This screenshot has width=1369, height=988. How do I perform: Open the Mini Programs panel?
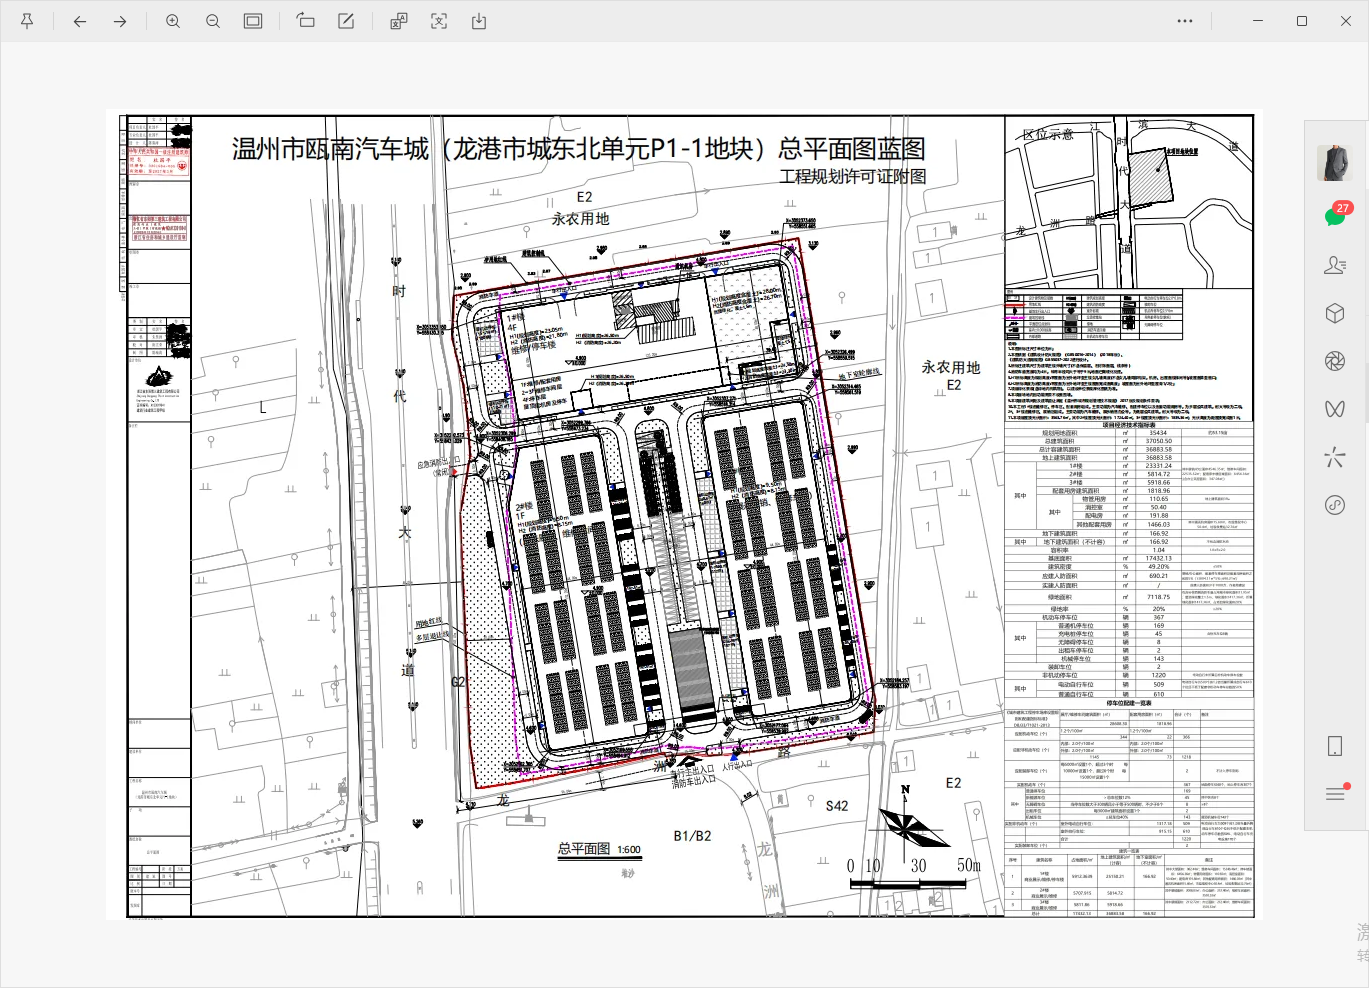point(1335,505)
